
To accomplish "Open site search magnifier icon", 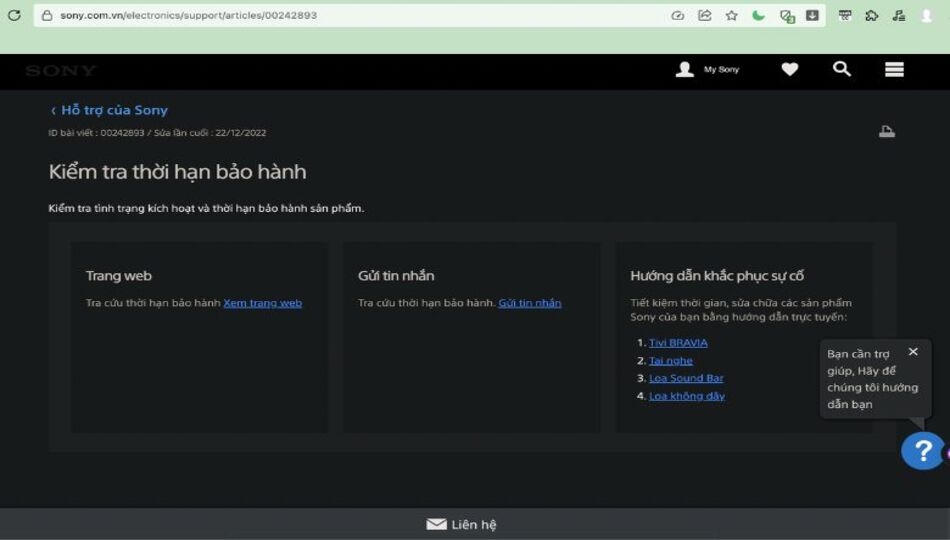I will tap(842, 69).
